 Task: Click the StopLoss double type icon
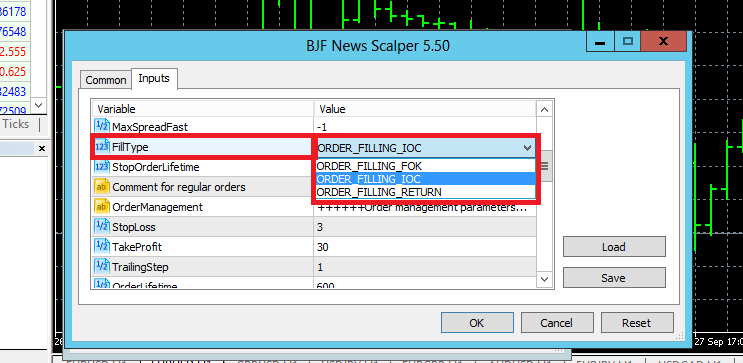pos(102,227)
